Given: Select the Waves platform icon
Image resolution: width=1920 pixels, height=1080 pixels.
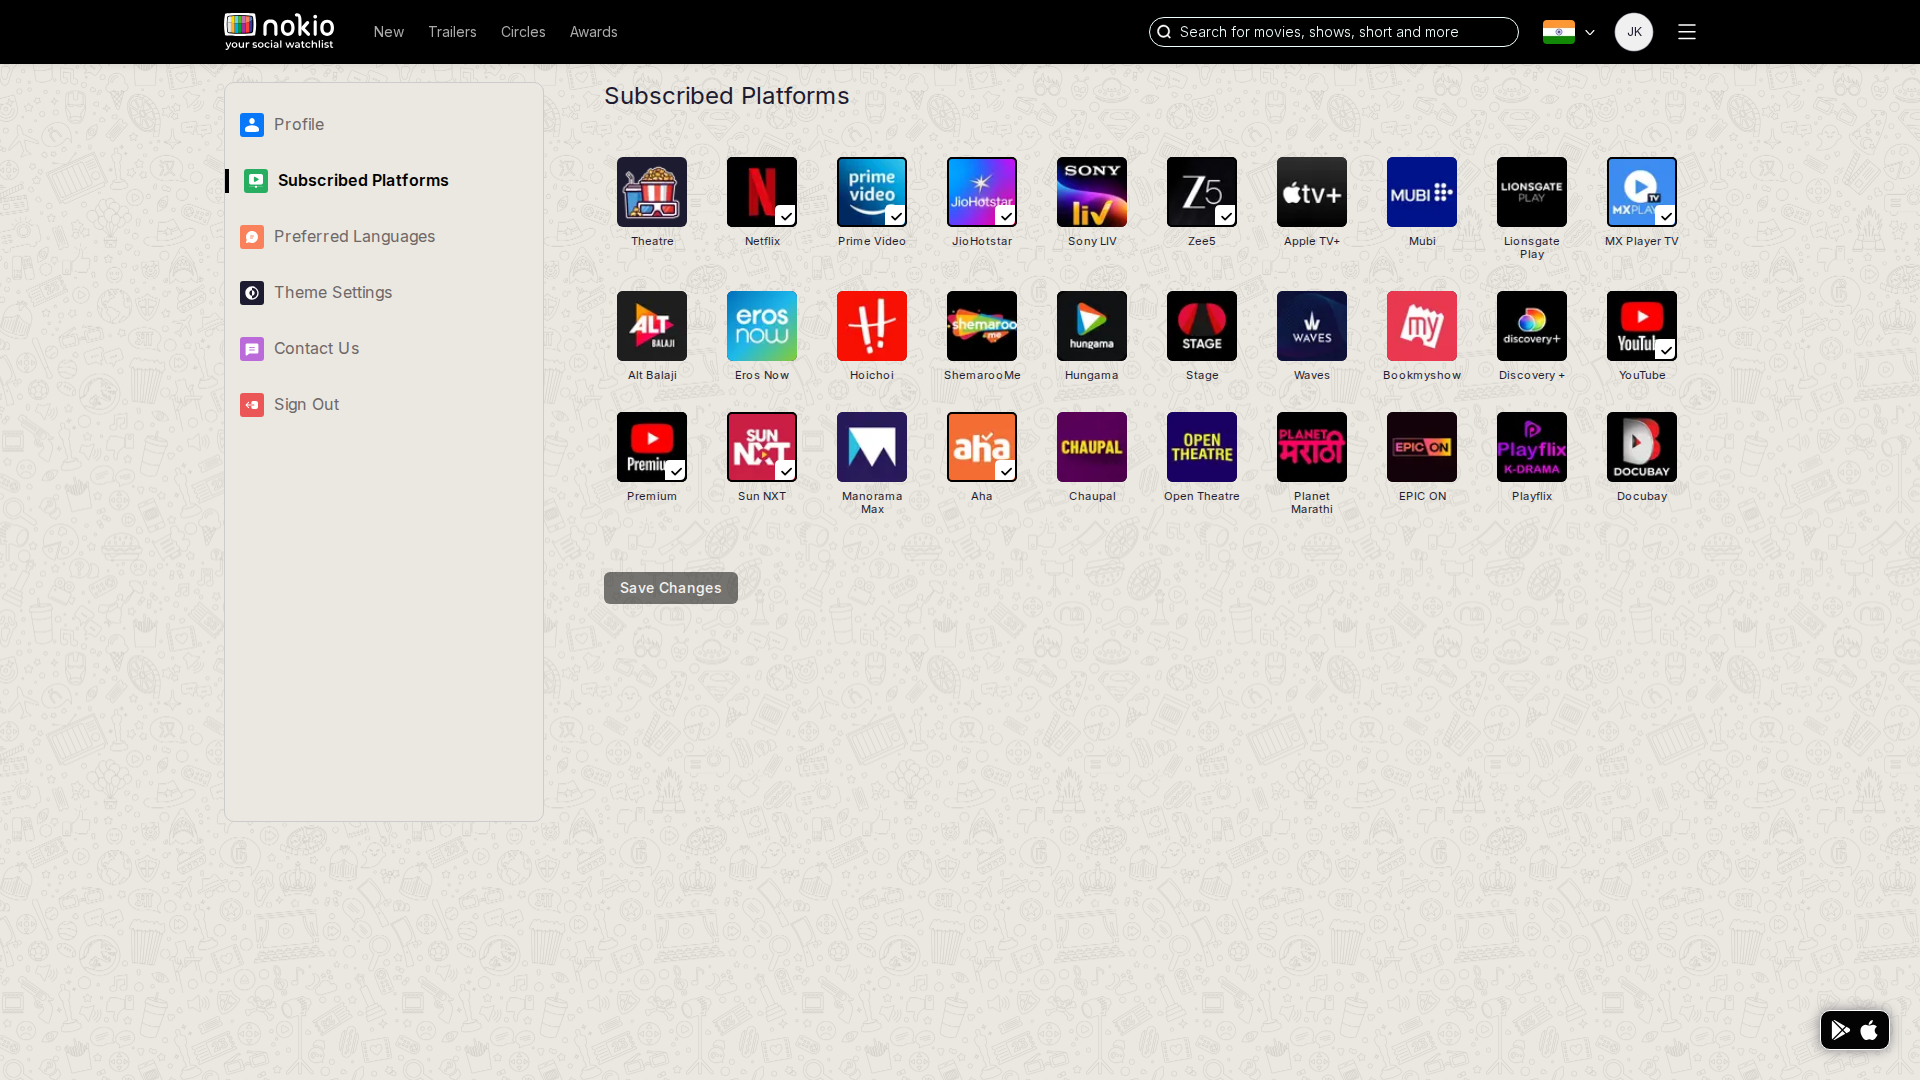Looking at the screenshot, I should point(1312,326).
